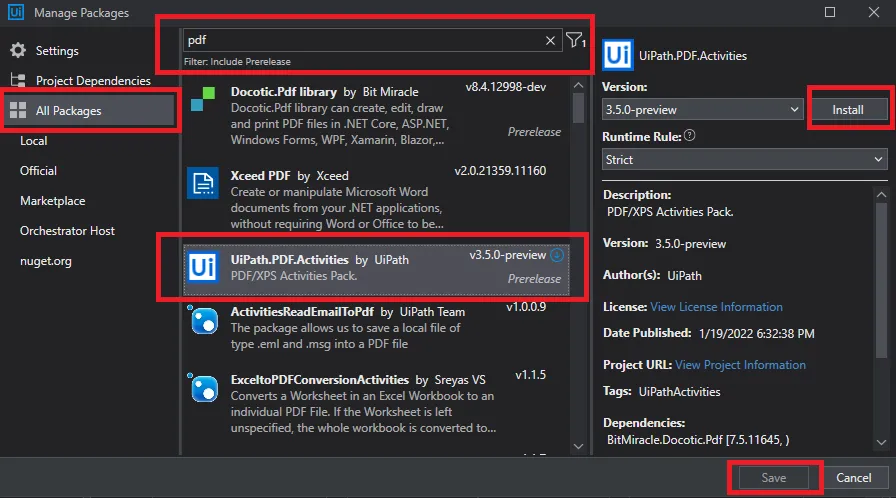Click the Runtime Rule help question icon
Image resolution: width=896 pixels, height=498 pixels.
tap(690, 136)
